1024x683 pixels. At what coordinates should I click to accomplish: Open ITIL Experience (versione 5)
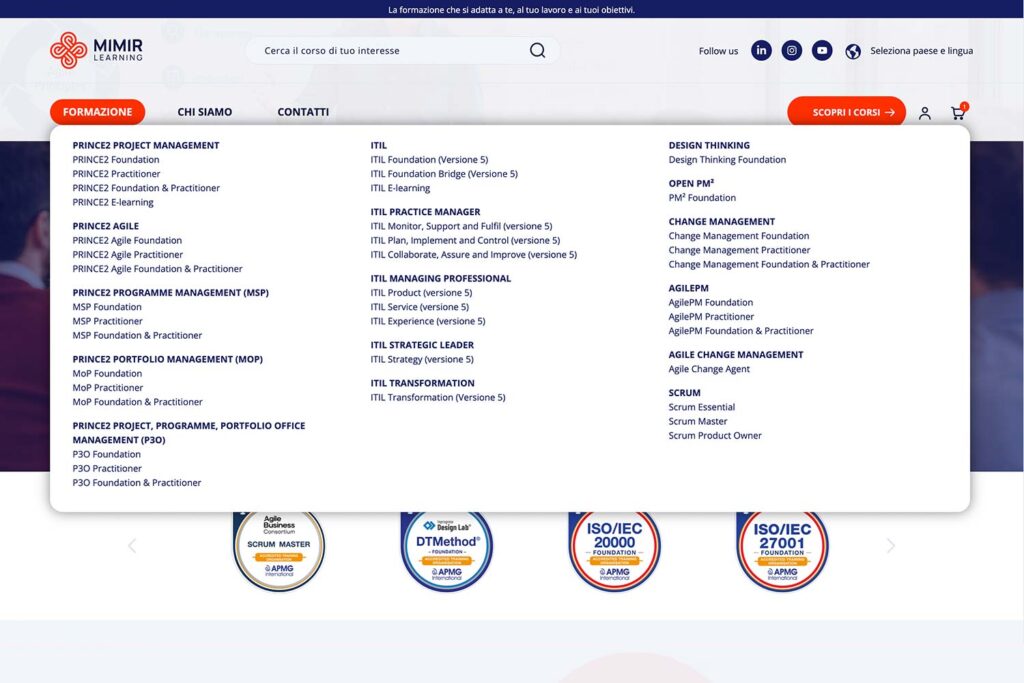[x=428, y=321]
